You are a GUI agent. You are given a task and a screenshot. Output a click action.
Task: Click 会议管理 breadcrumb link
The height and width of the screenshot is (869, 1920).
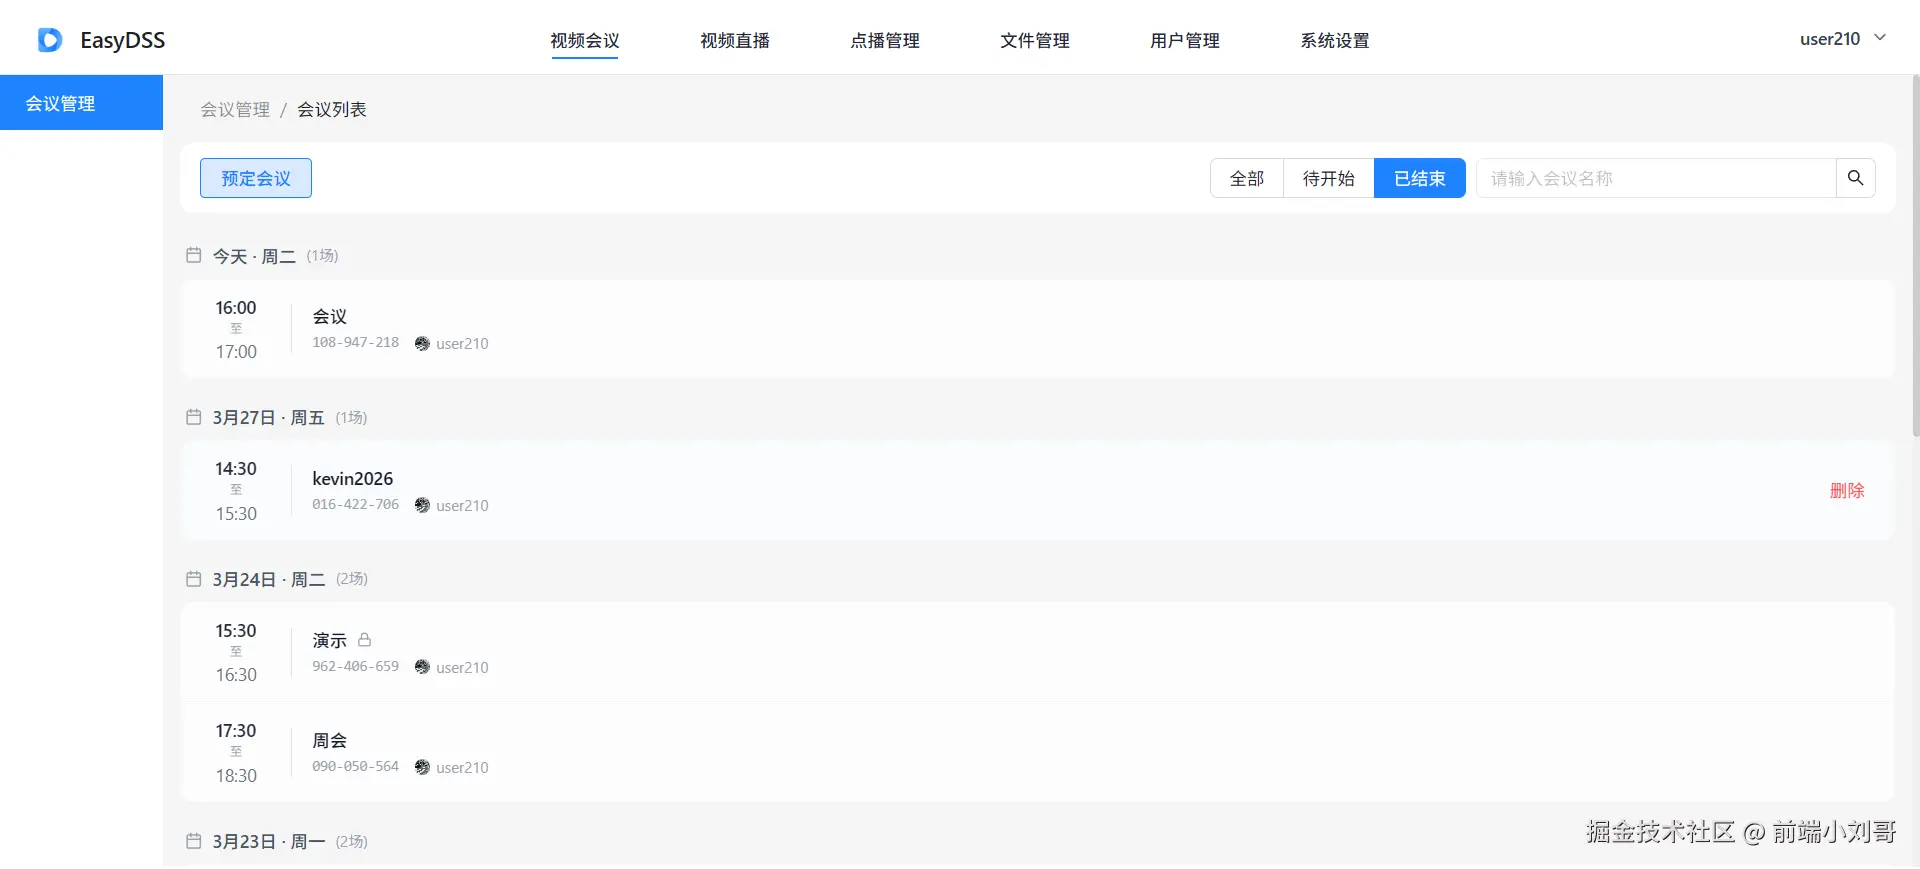point(235,109)
